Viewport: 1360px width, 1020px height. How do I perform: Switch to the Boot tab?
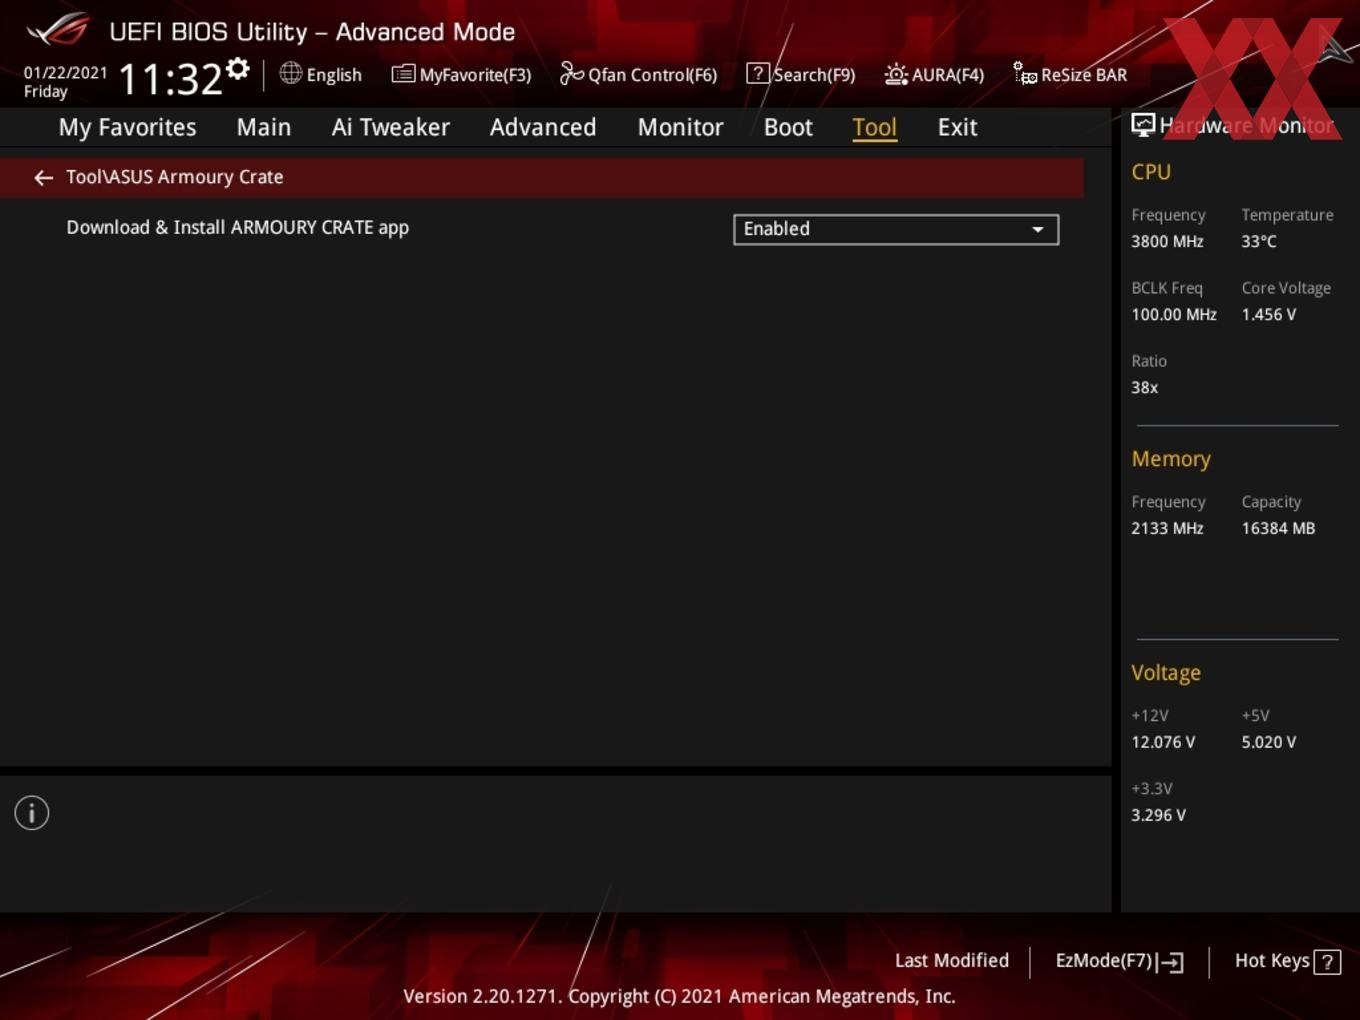788,127
